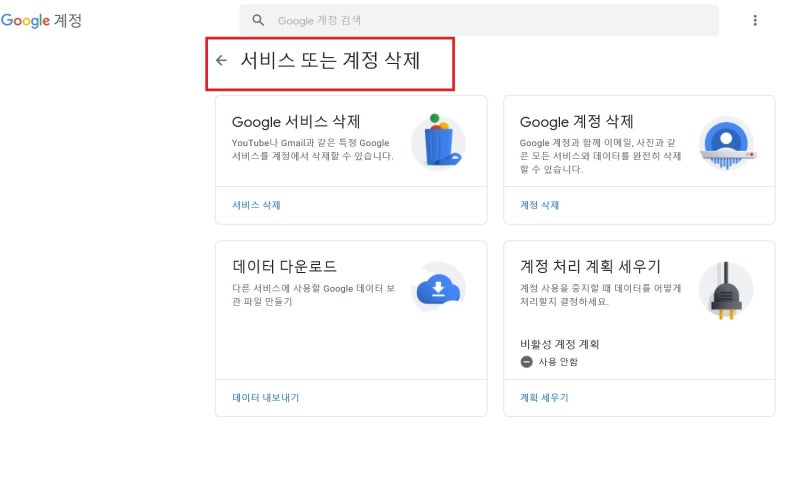Screen dimensions: 800x489
Task: Click the search magnifier icon
Action: point(258,20)
